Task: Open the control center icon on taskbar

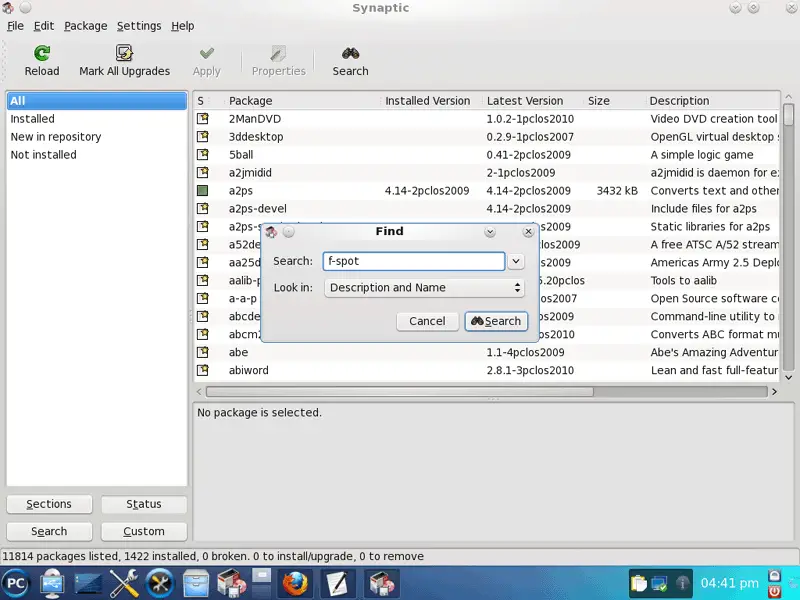Action: pos(160,583)
